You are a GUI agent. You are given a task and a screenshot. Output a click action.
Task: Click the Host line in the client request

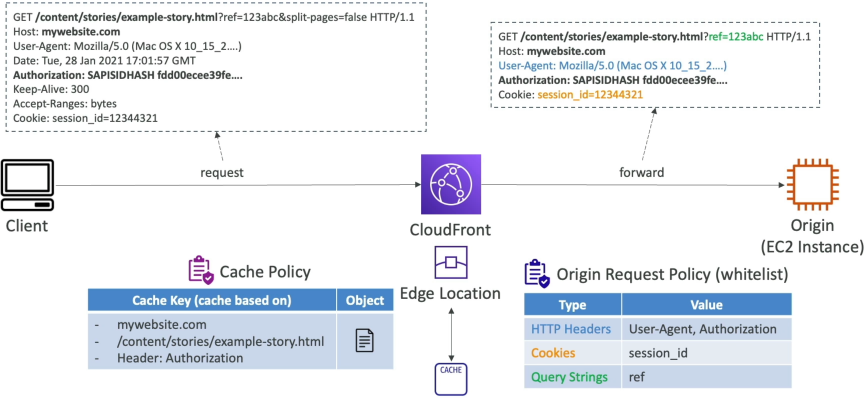(66, 31)
